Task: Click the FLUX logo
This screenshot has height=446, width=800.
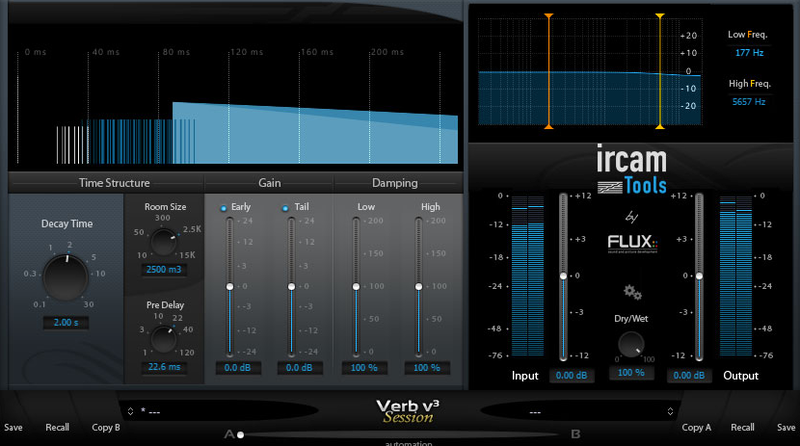Action: click(631, 244)
